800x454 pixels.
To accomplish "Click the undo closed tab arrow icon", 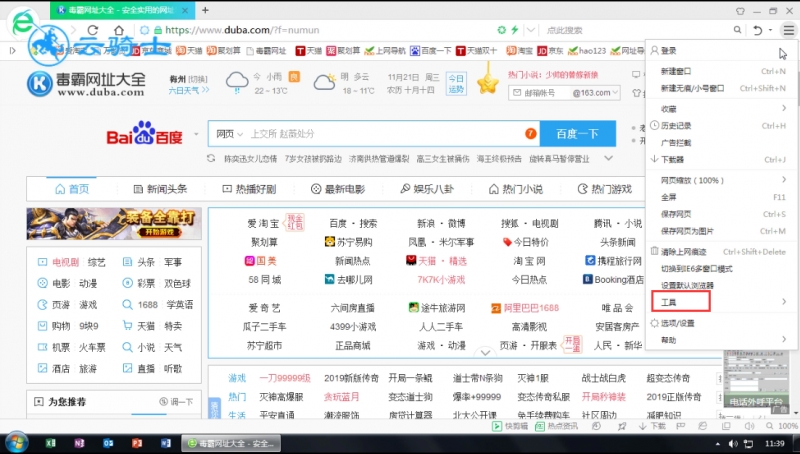I will [758, 30].
